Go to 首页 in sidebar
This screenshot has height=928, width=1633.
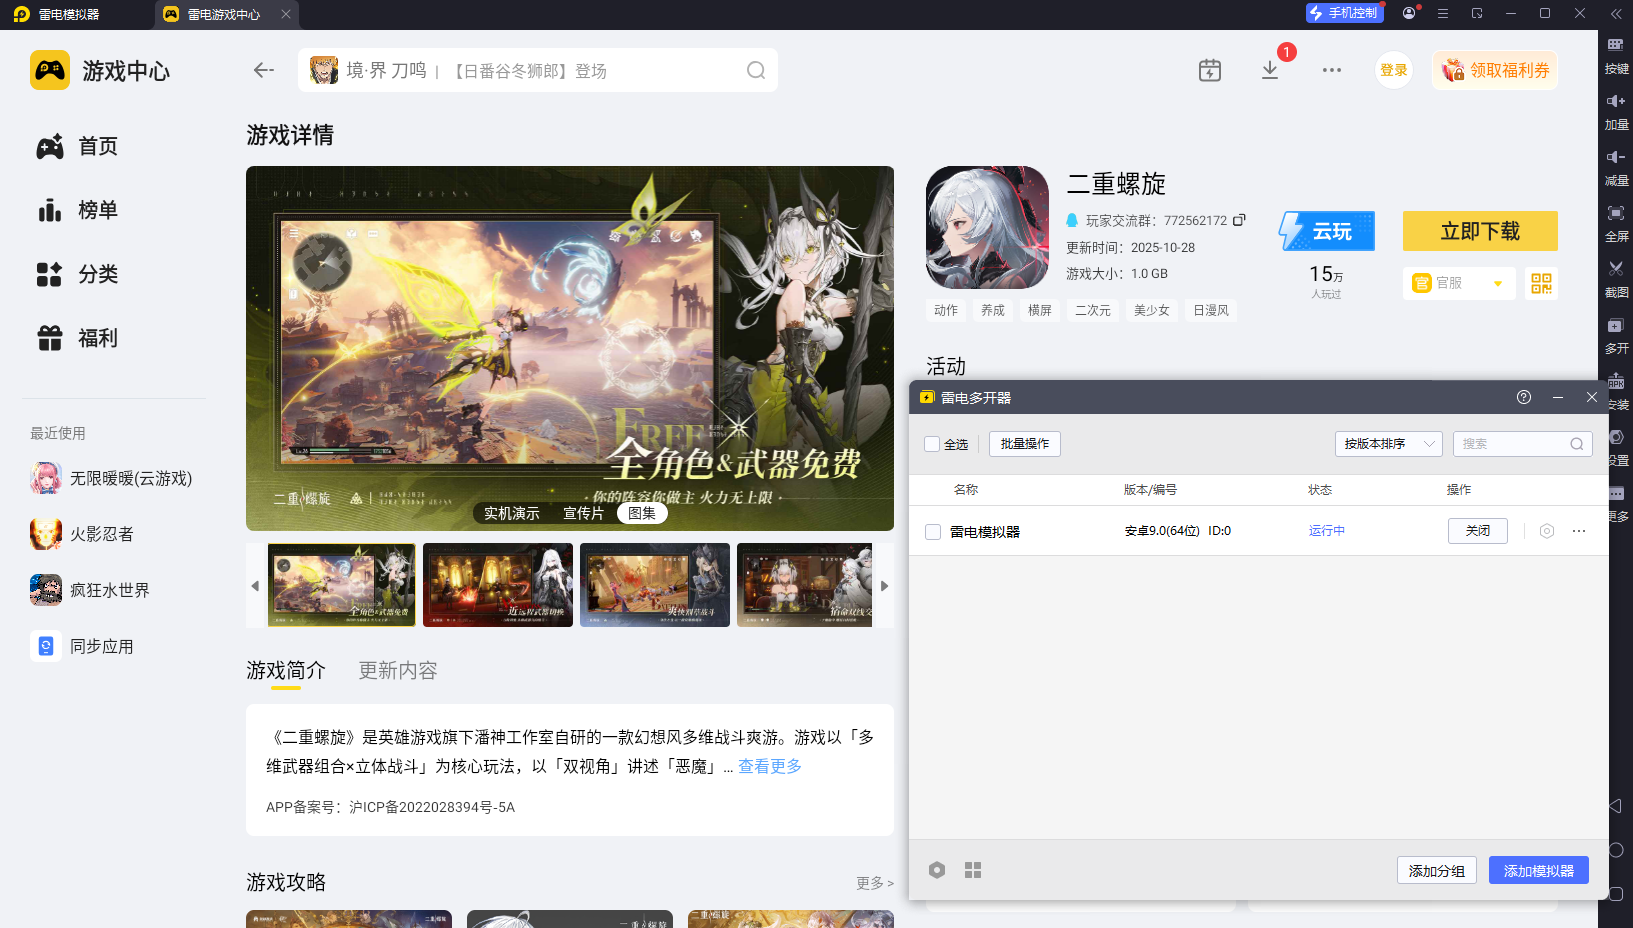pos(78,147)
